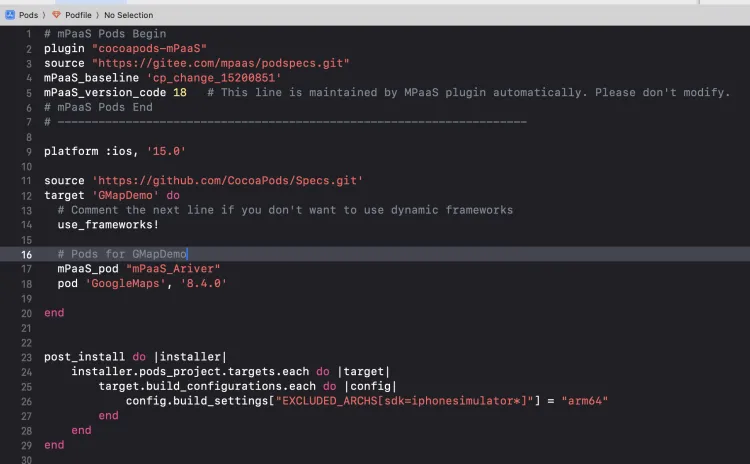Click the text "# mPaaS Pods Begin"
This screenshot has height=464, width=750.
click(105, 34)
